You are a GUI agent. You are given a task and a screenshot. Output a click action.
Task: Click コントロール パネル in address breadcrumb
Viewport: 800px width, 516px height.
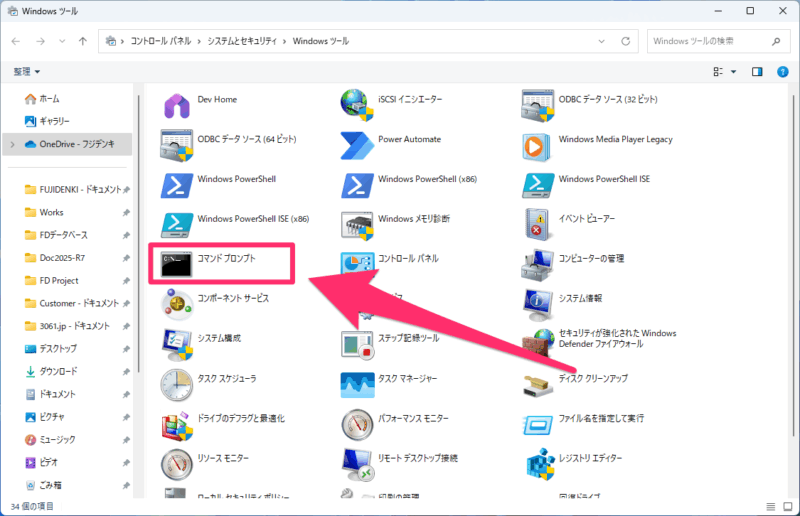(160, 41)
